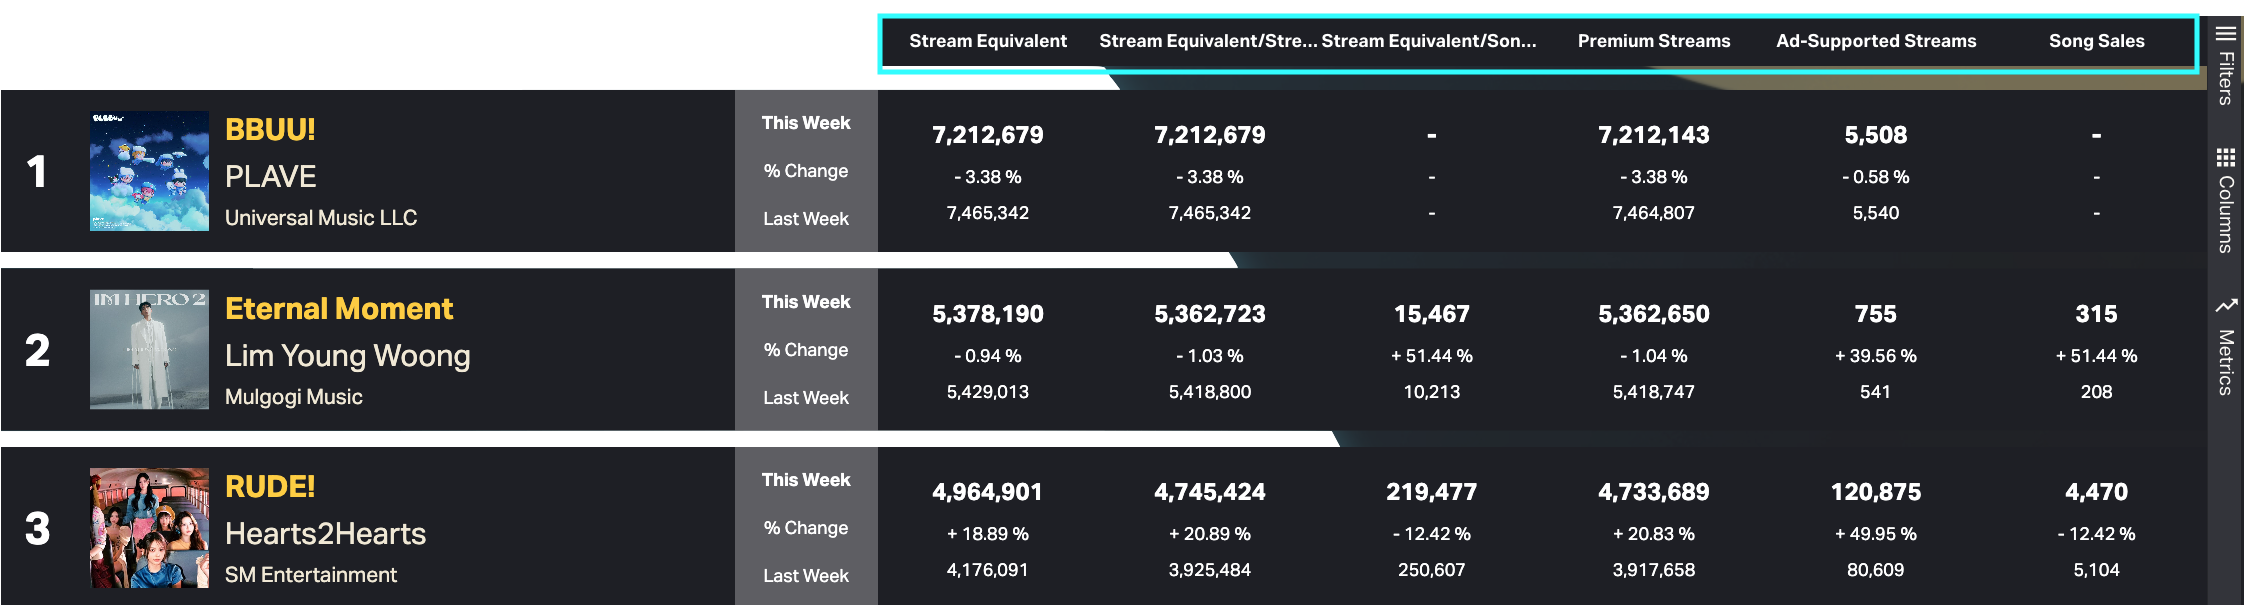Open the Columns grid icon
Image resolution: width=2244 pixels, height=605 pixels.
pyautogui.click(x=2225, y=157)
